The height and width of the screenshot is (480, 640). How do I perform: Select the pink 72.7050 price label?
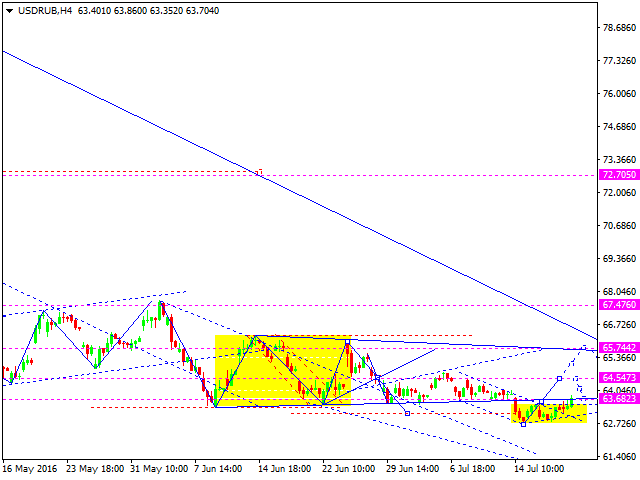[x=619, y=175]
